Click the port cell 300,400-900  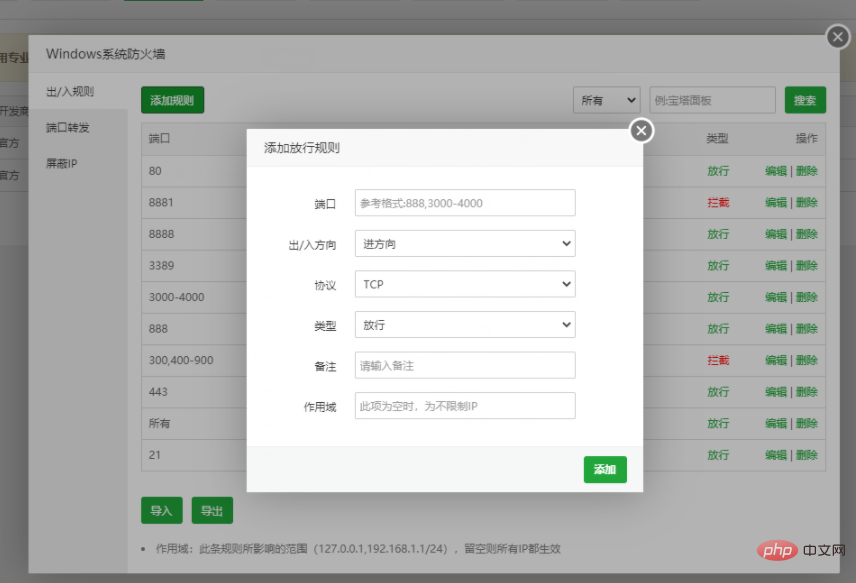[181, 360]
